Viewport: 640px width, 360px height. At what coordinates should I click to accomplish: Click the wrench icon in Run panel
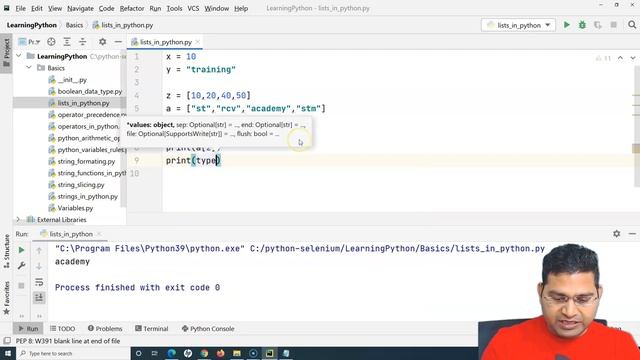click(22, 266)
